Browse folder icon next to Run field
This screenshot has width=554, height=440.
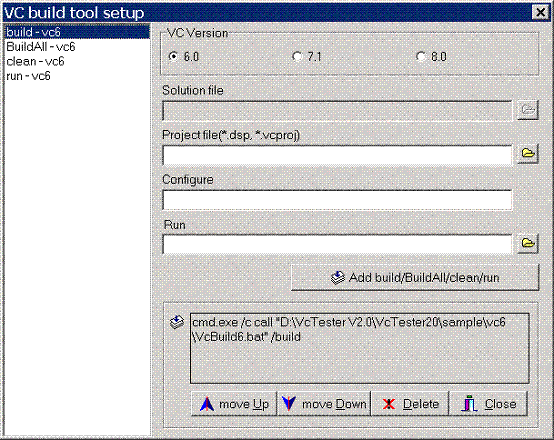point(528,243)
